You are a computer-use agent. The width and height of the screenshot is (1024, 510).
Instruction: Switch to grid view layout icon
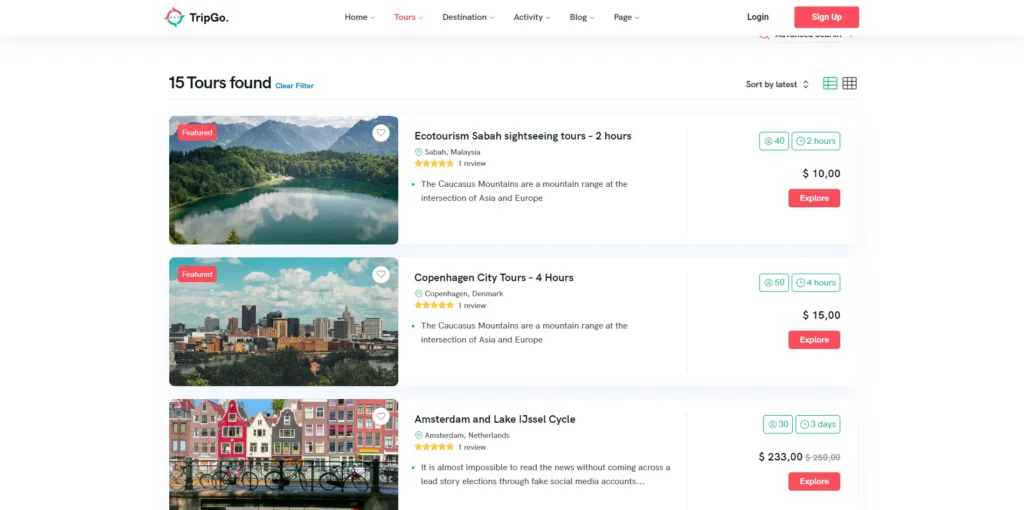tap(850, 84)
